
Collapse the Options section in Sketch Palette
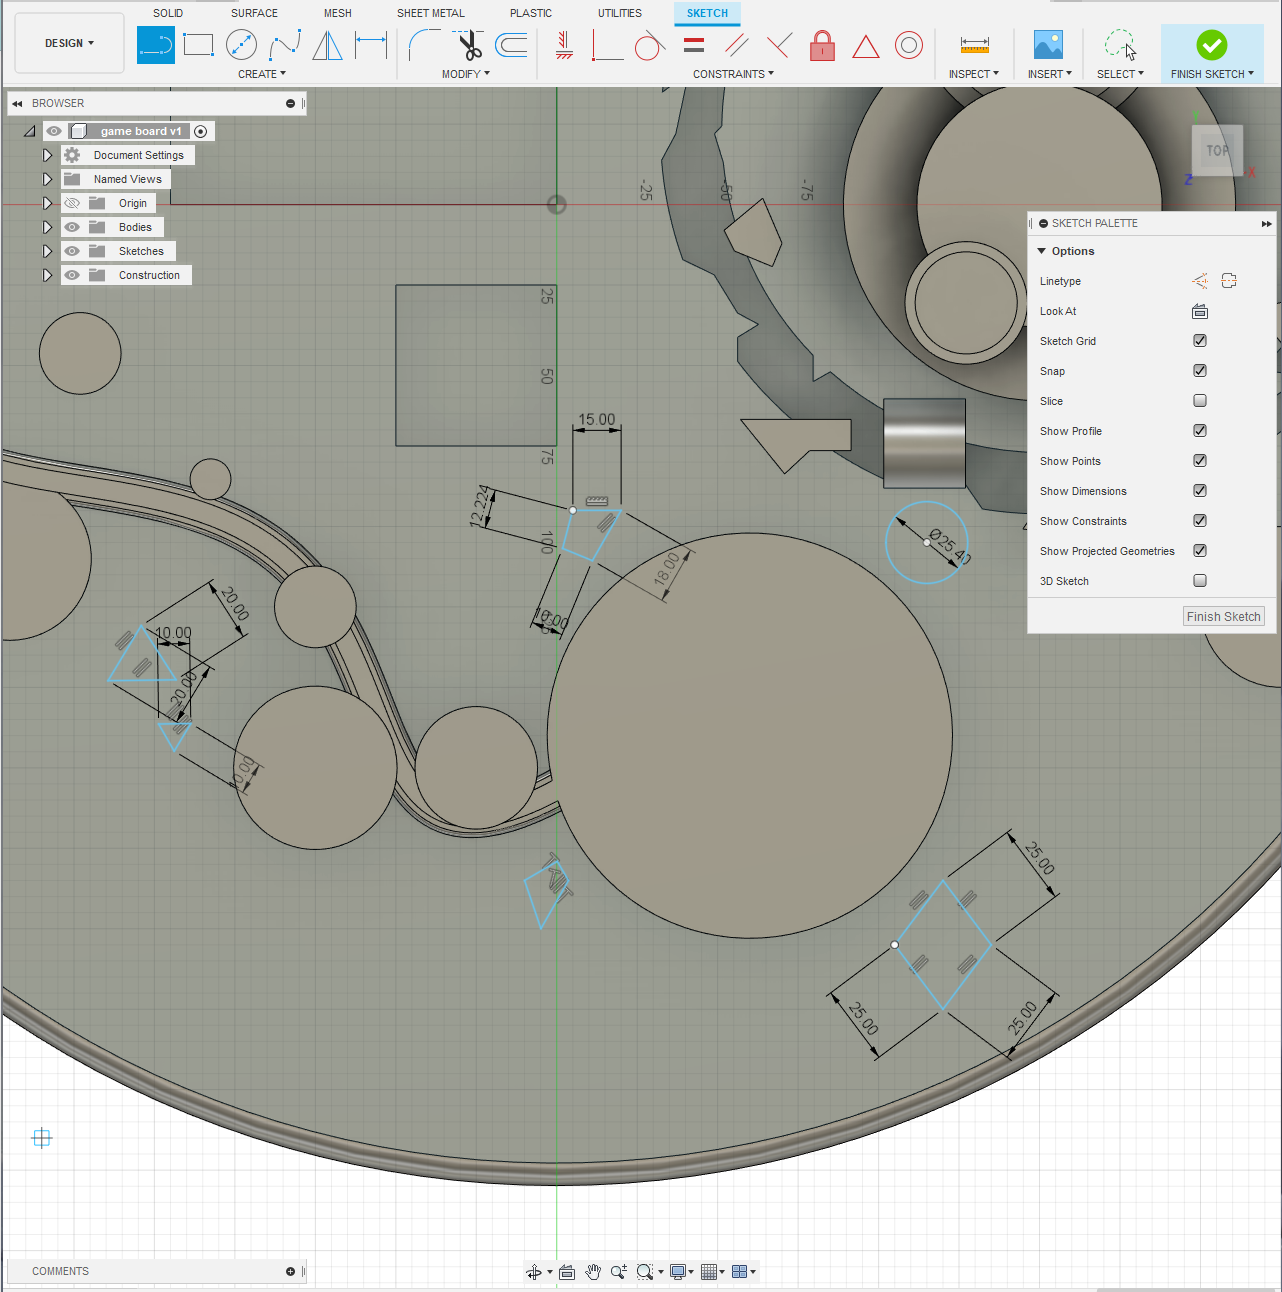tap(1041, 251)
